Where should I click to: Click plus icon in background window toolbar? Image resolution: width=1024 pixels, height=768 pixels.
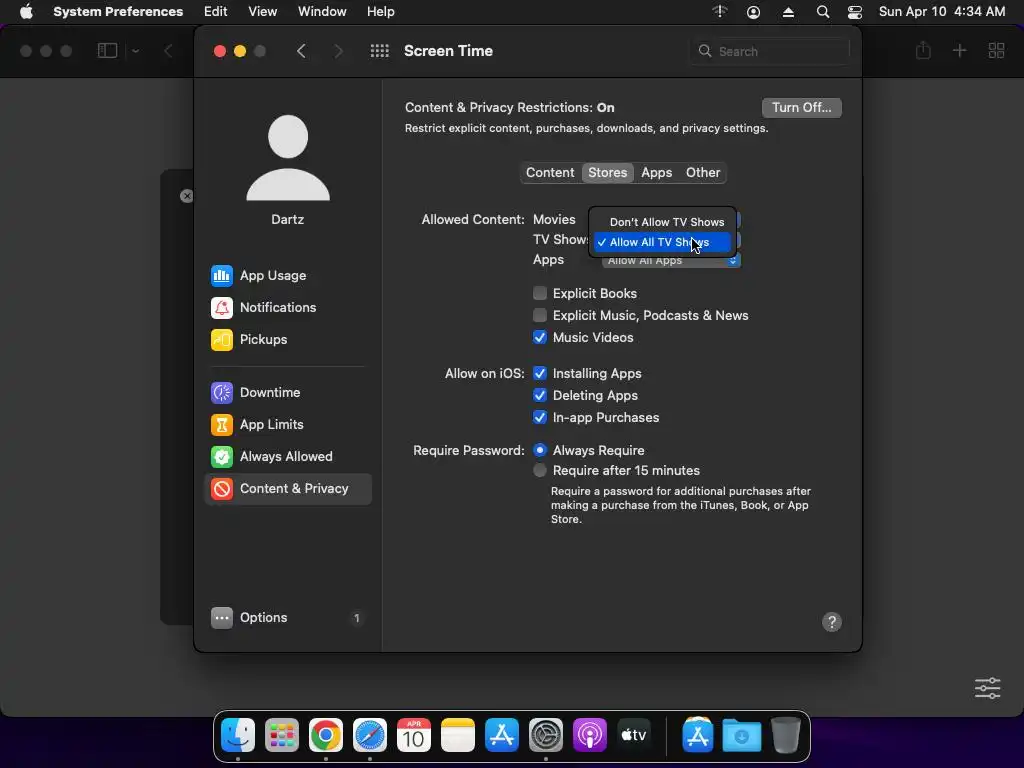coord(959,50)
